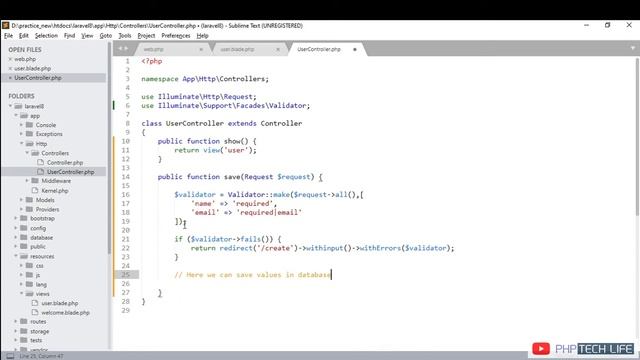Expand the public folder
This screenshot has height=360, width=640.
(16, 247)
